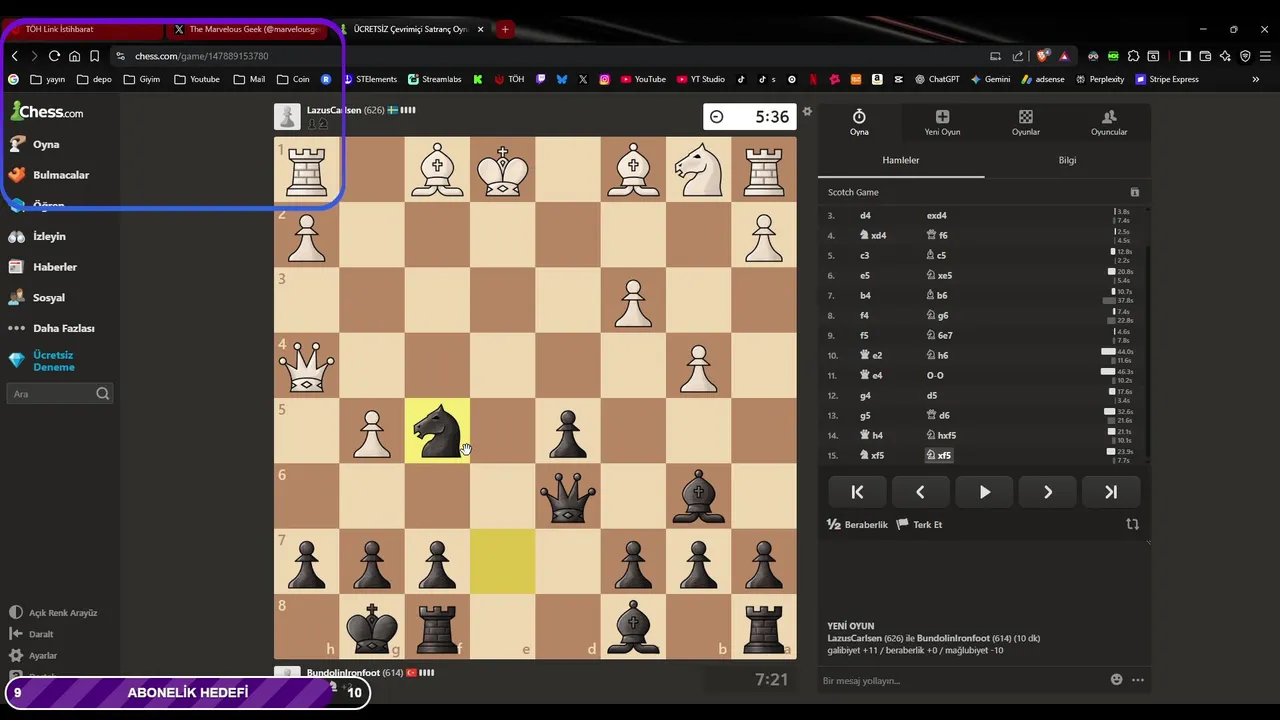The width and height of the screenshot is (1280, 720).
Task: Open the Giyim bookmarks folder
Action: coord(141,79)
